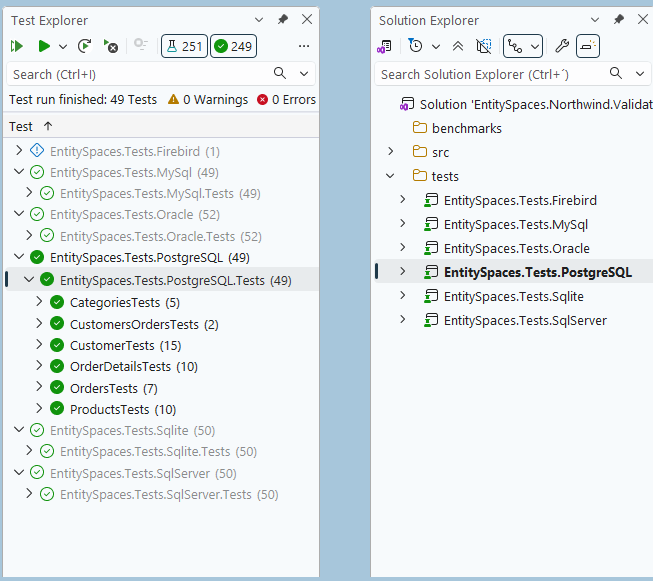The image size is (653, 581).
Task: Toggle the 251 total tests filter
Action: point(184,46)
